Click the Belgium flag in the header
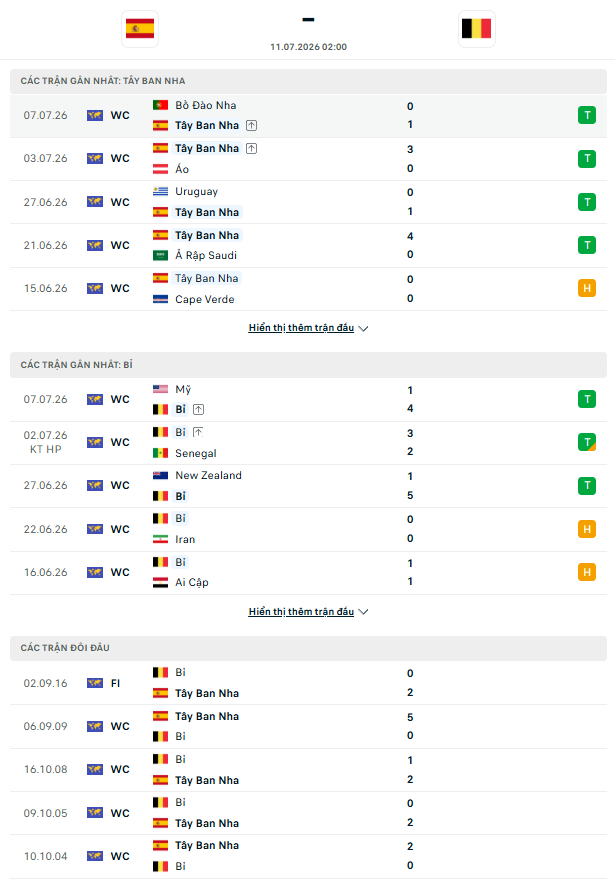Image resolution: width=615 pixels, height=880 pixels. [x=476, y=29]
